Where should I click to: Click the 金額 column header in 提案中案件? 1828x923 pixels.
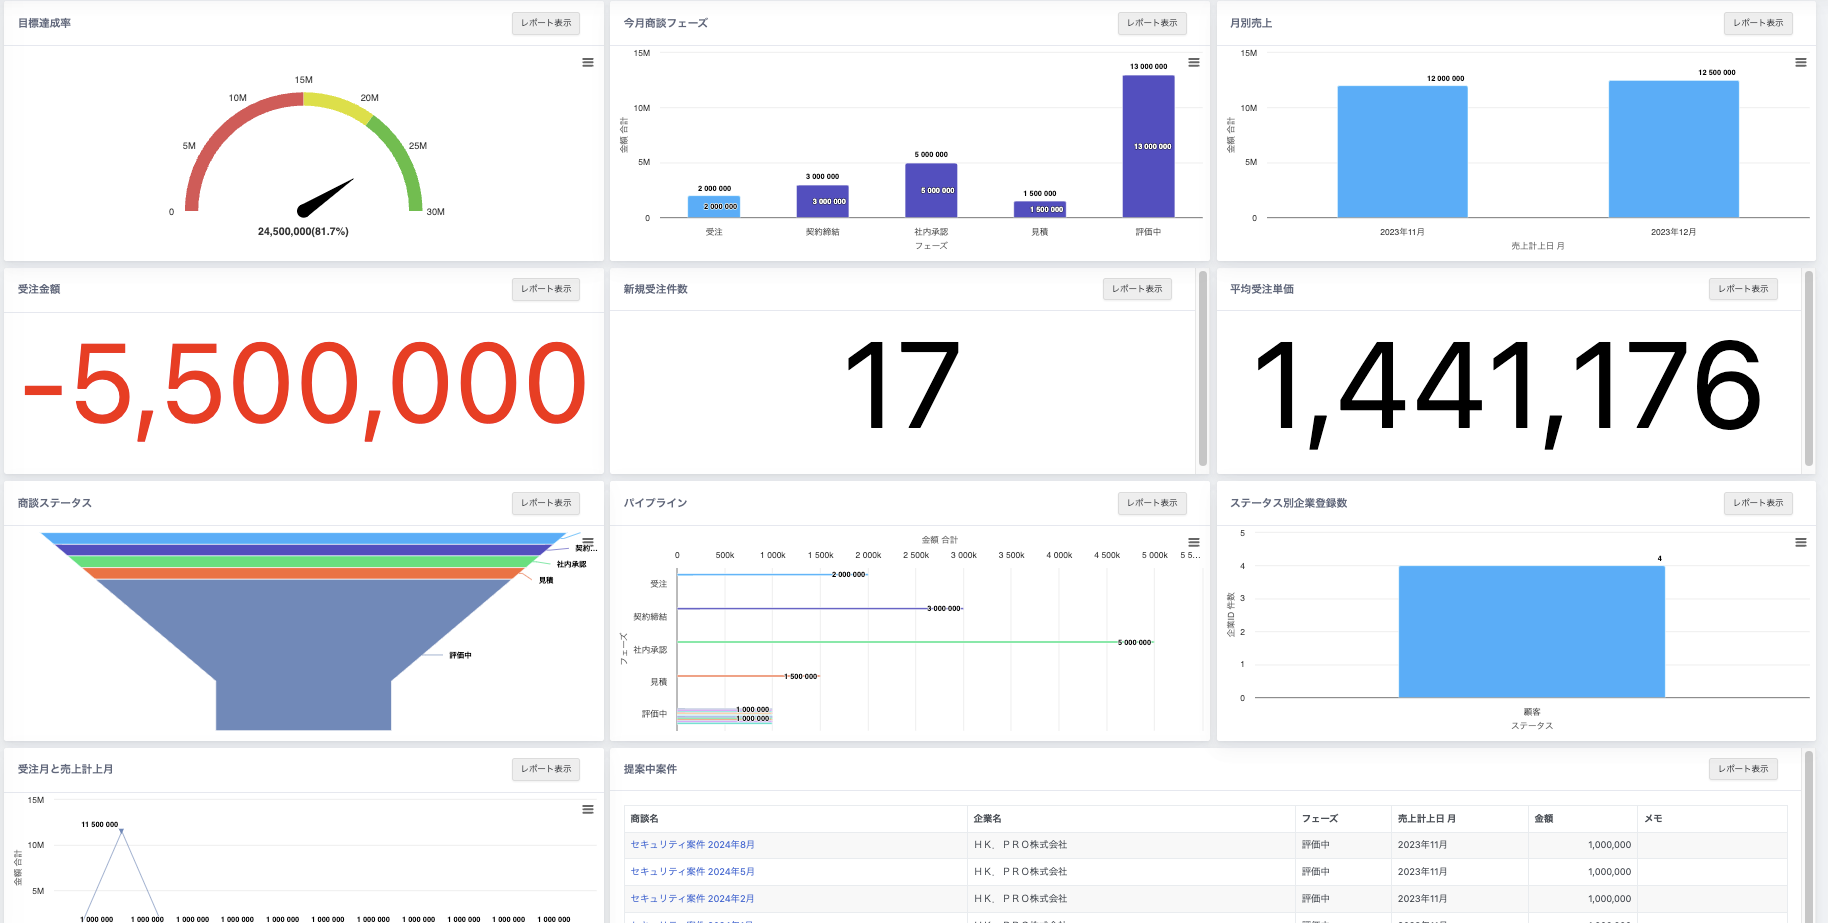(1544, 819)
